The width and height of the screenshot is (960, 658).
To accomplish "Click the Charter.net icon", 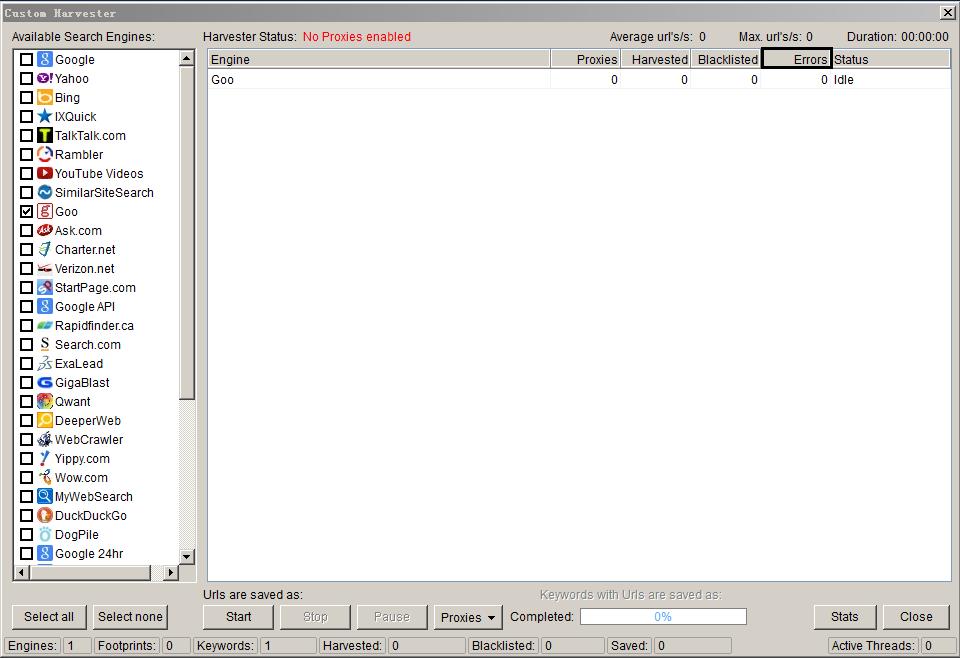I will pos(45,249).
